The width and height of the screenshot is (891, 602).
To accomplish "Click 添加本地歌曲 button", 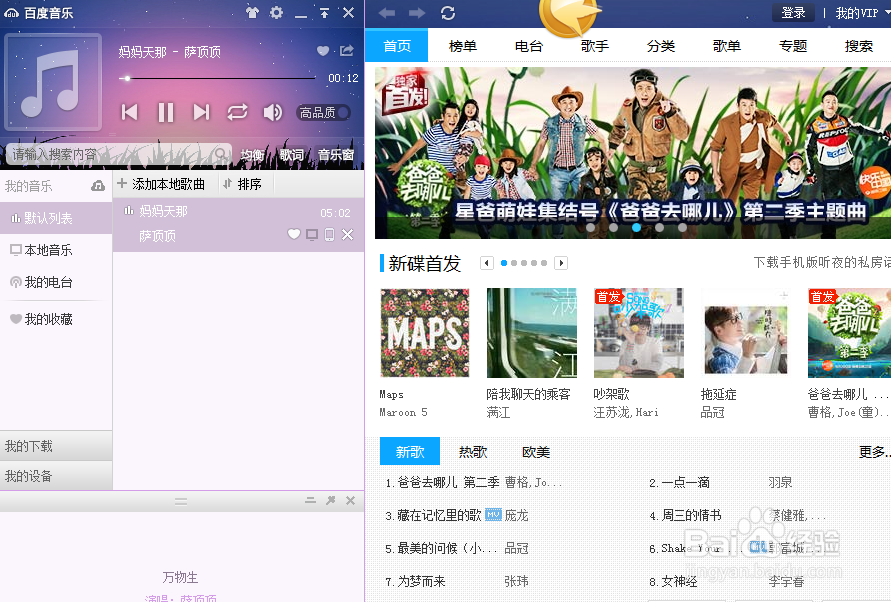I will click(x=161, y=184).
